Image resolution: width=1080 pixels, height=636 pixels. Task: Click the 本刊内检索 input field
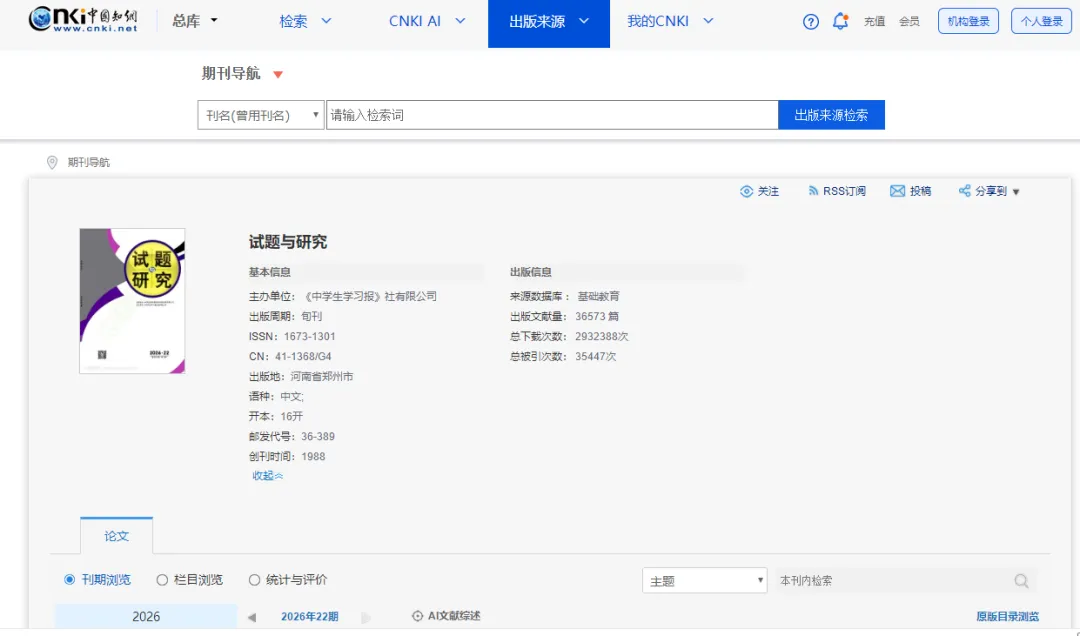893,581
